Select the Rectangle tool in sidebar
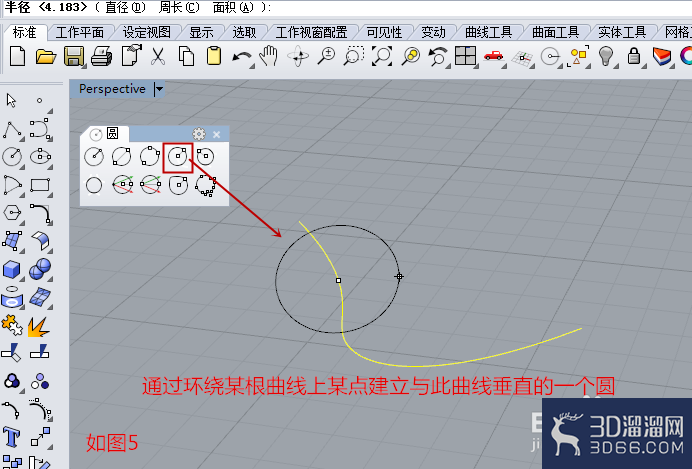 pyautogui.click(x=40, y=185)
